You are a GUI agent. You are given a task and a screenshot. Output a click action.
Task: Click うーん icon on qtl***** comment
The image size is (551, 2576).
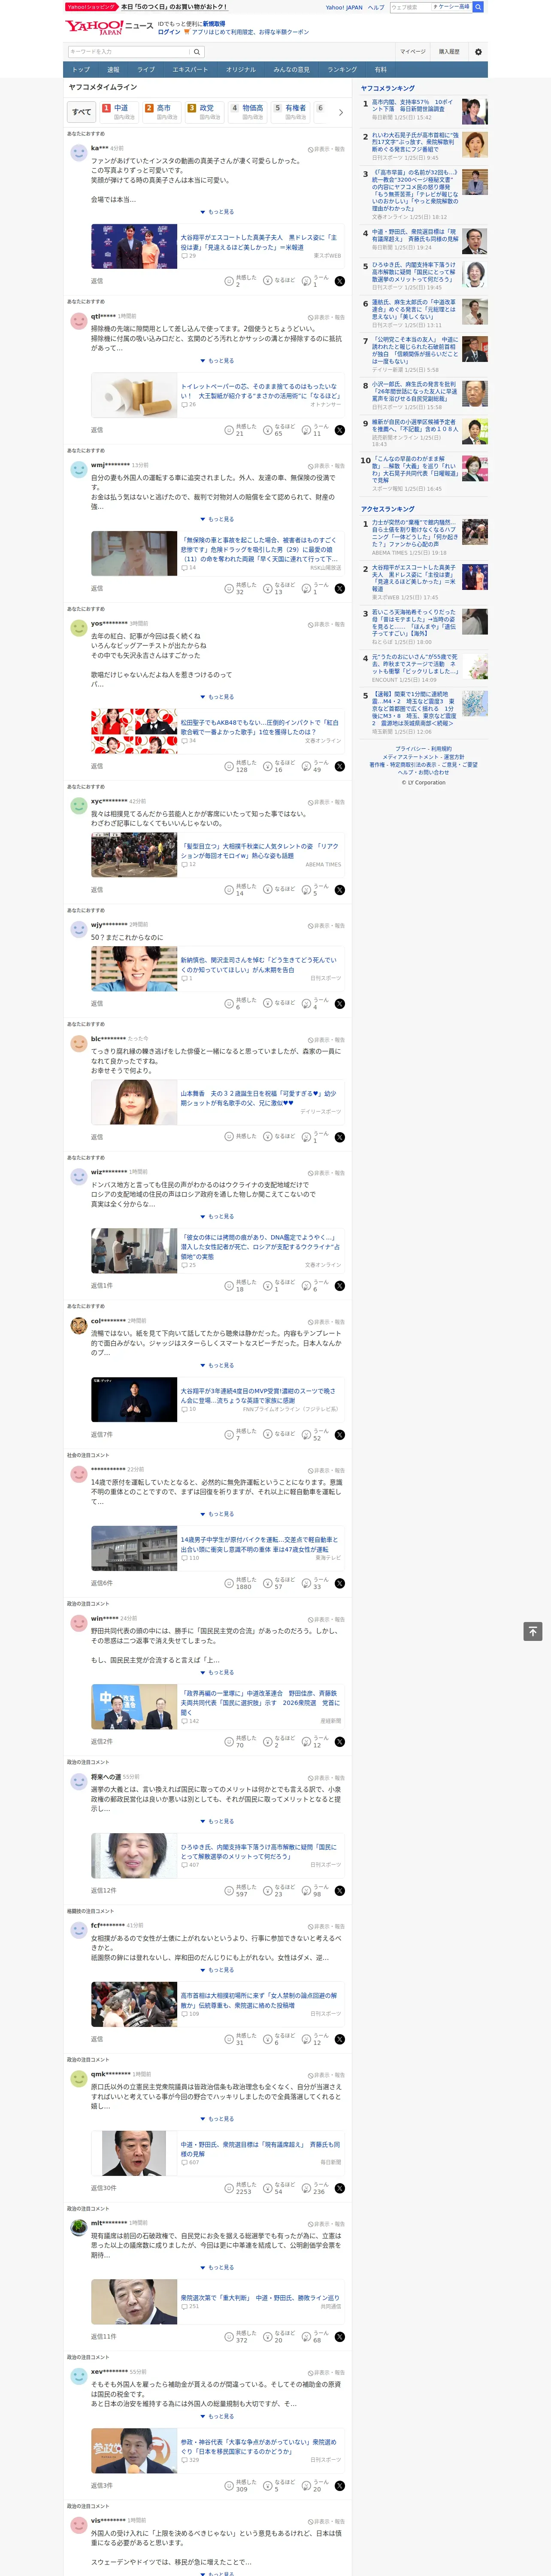click(307, 430)
